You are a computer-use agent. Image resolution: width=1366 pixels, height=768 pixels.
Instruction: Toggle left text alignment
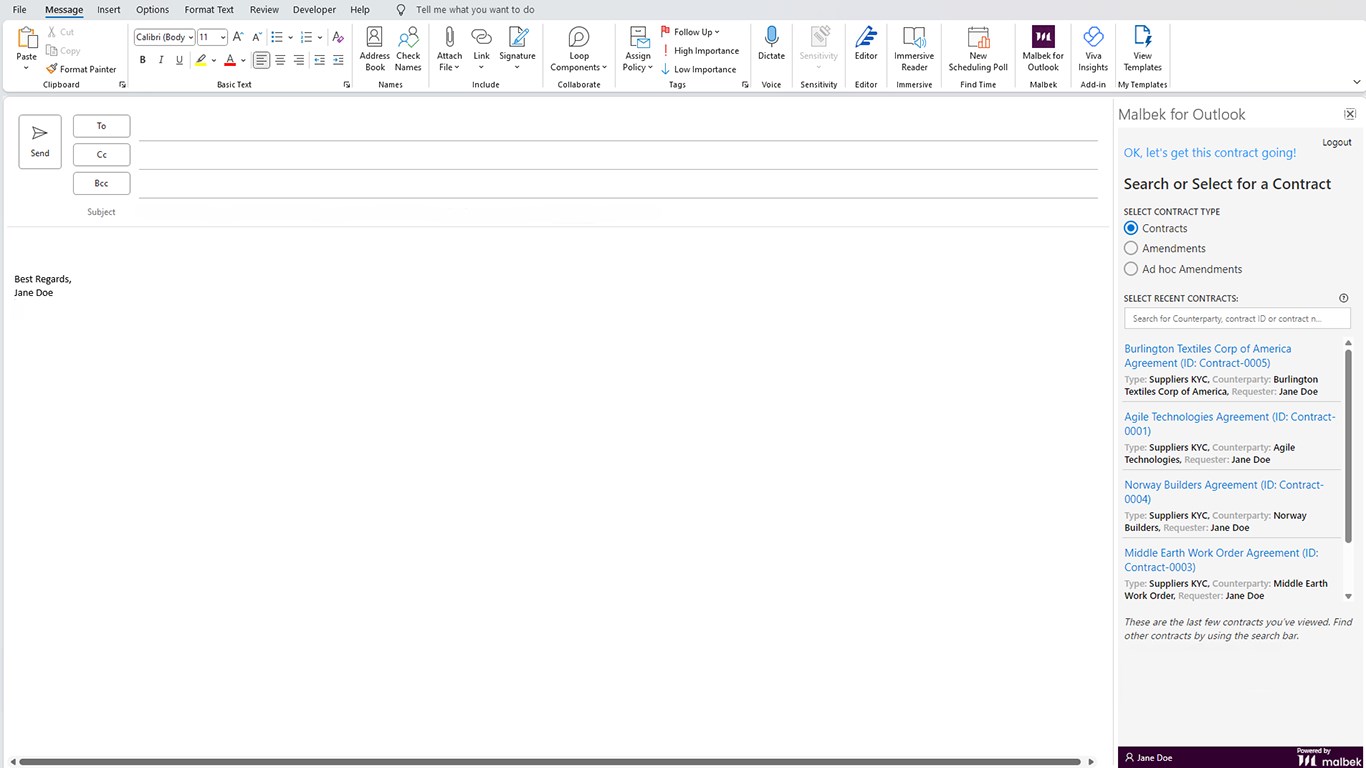pos(261,60)
